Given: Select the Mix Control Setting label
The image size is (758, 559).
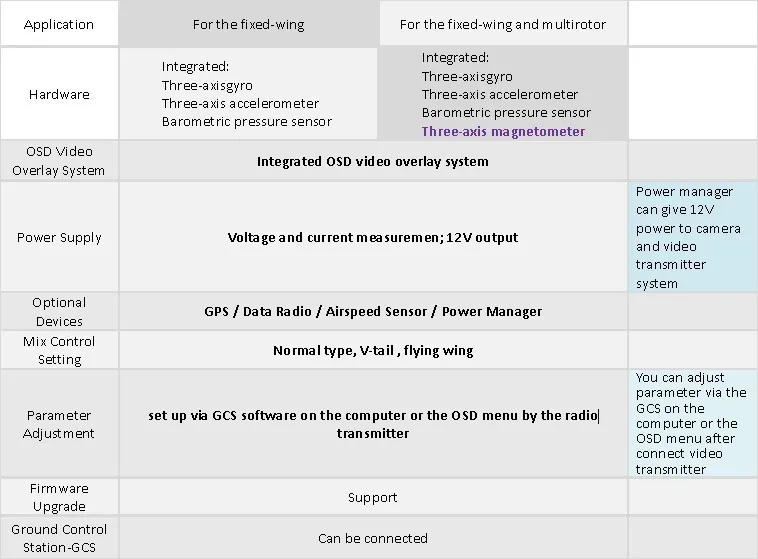Looking at the screenshot, I should (59, 350).
